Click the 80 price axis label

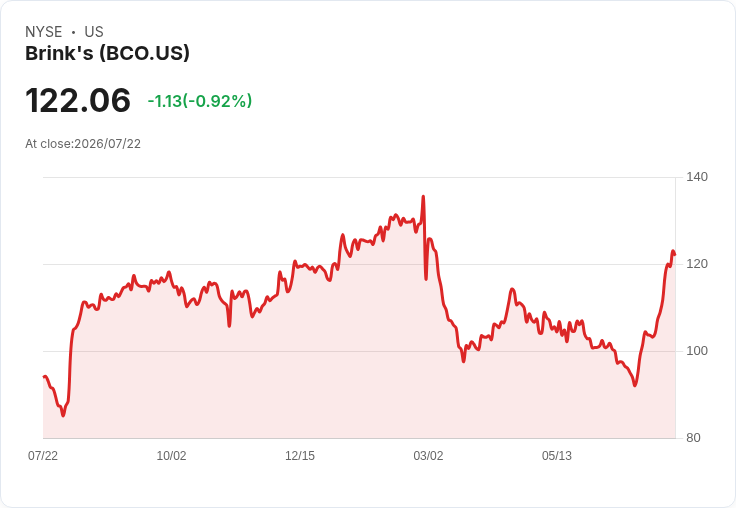[x=693, y=438]
